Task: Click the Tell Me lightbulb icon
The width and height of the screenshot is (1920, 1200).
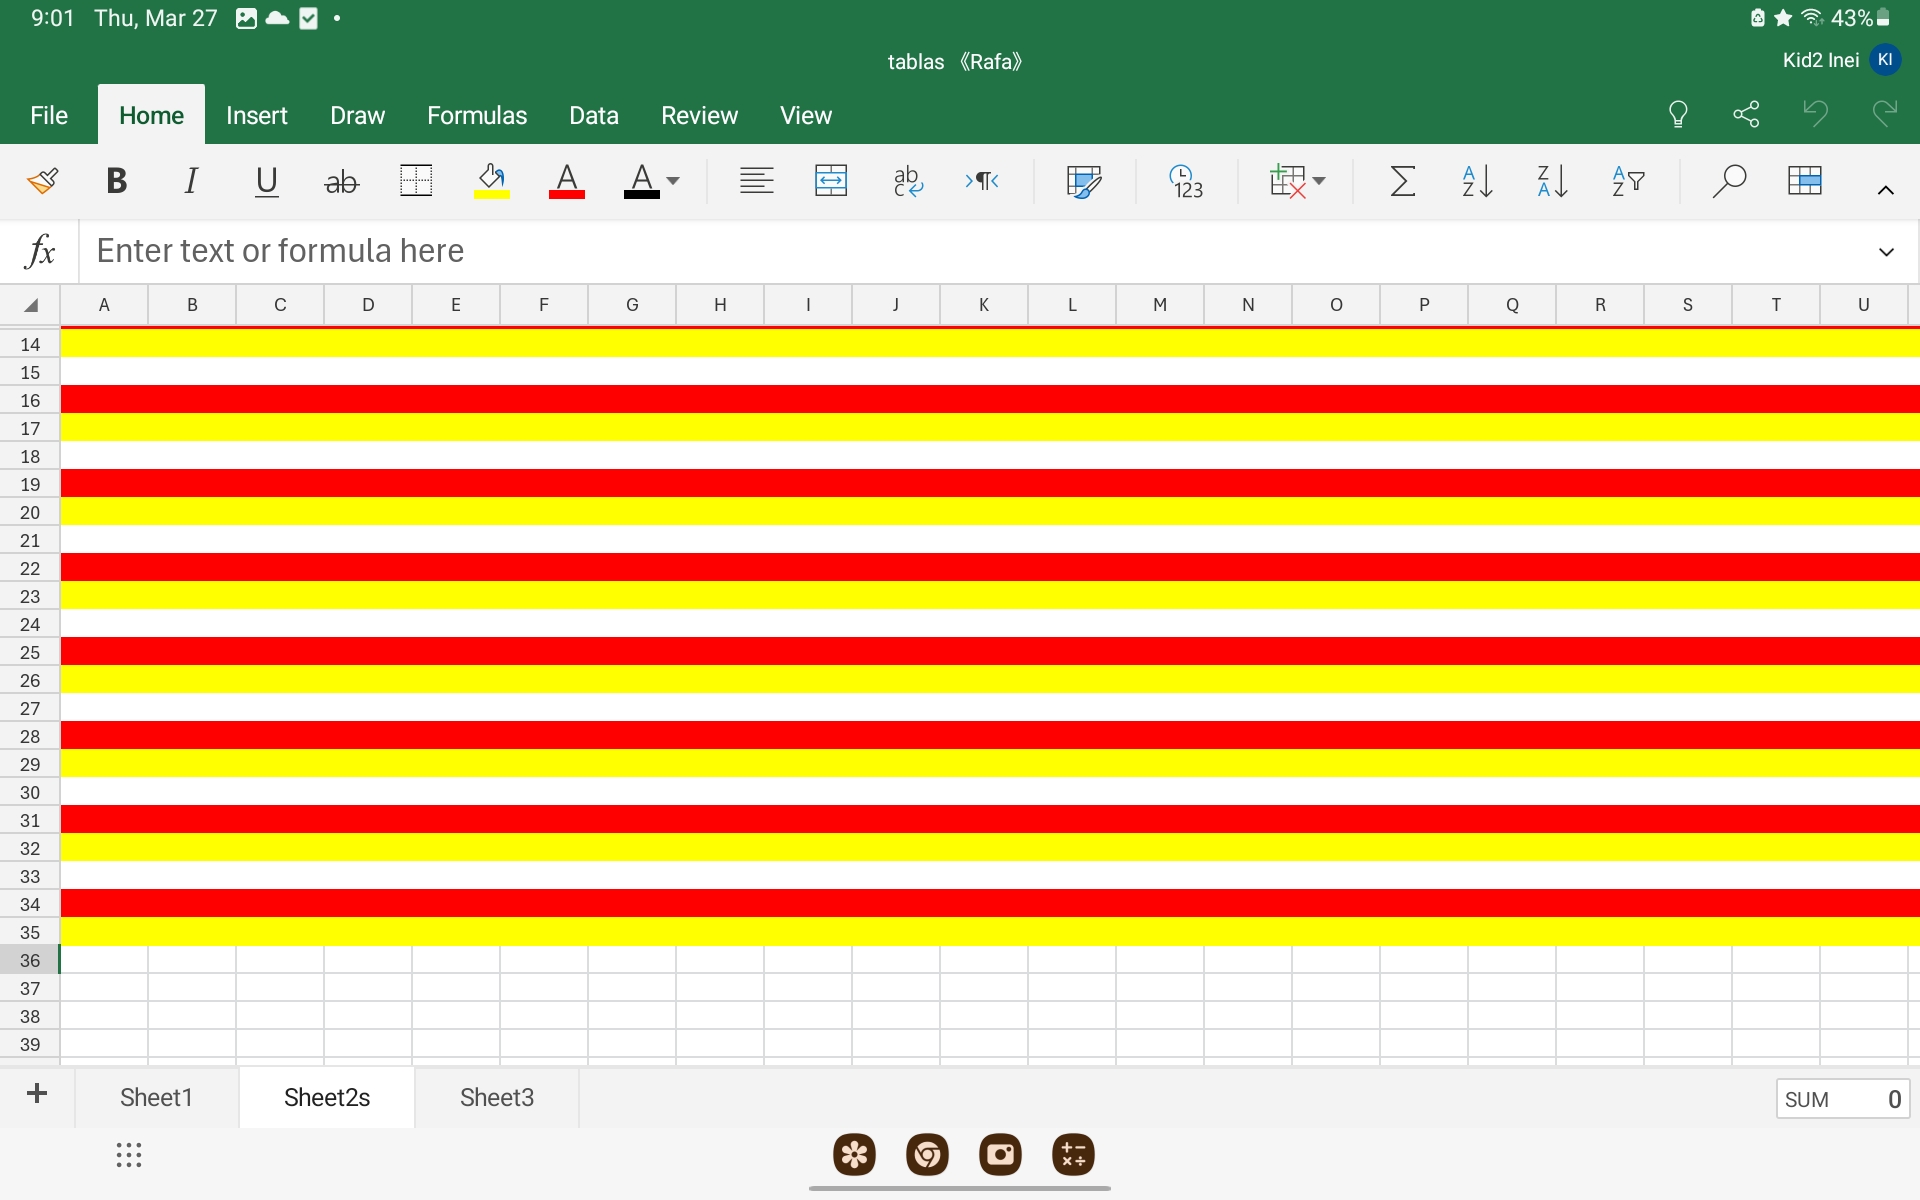Action: tap(1678, 114)
